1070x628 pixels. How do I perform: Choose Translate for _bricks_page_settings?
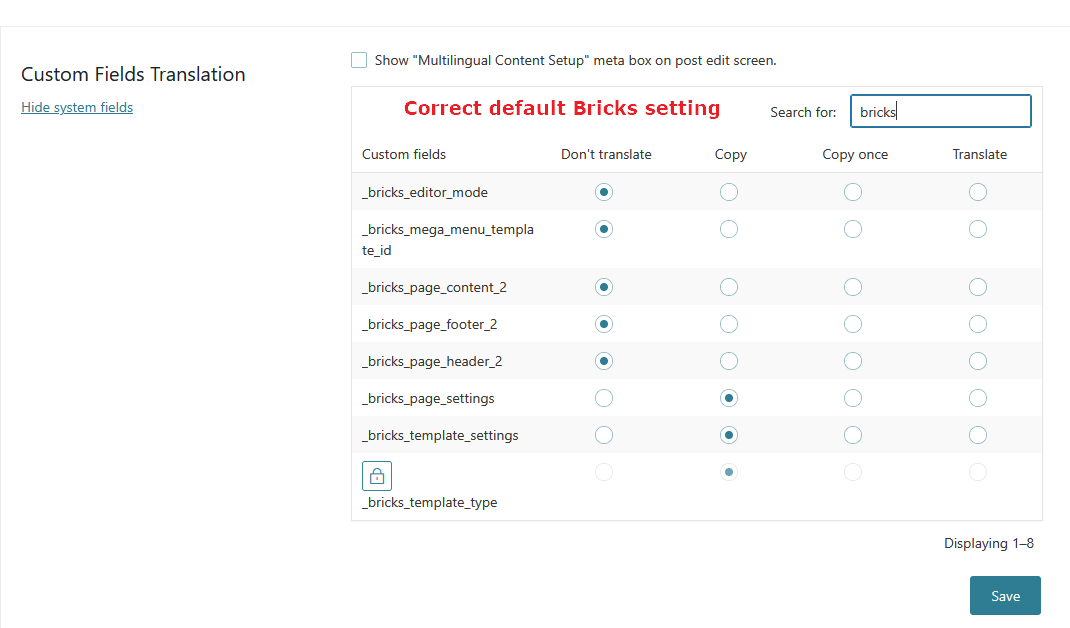coord(978,398)
